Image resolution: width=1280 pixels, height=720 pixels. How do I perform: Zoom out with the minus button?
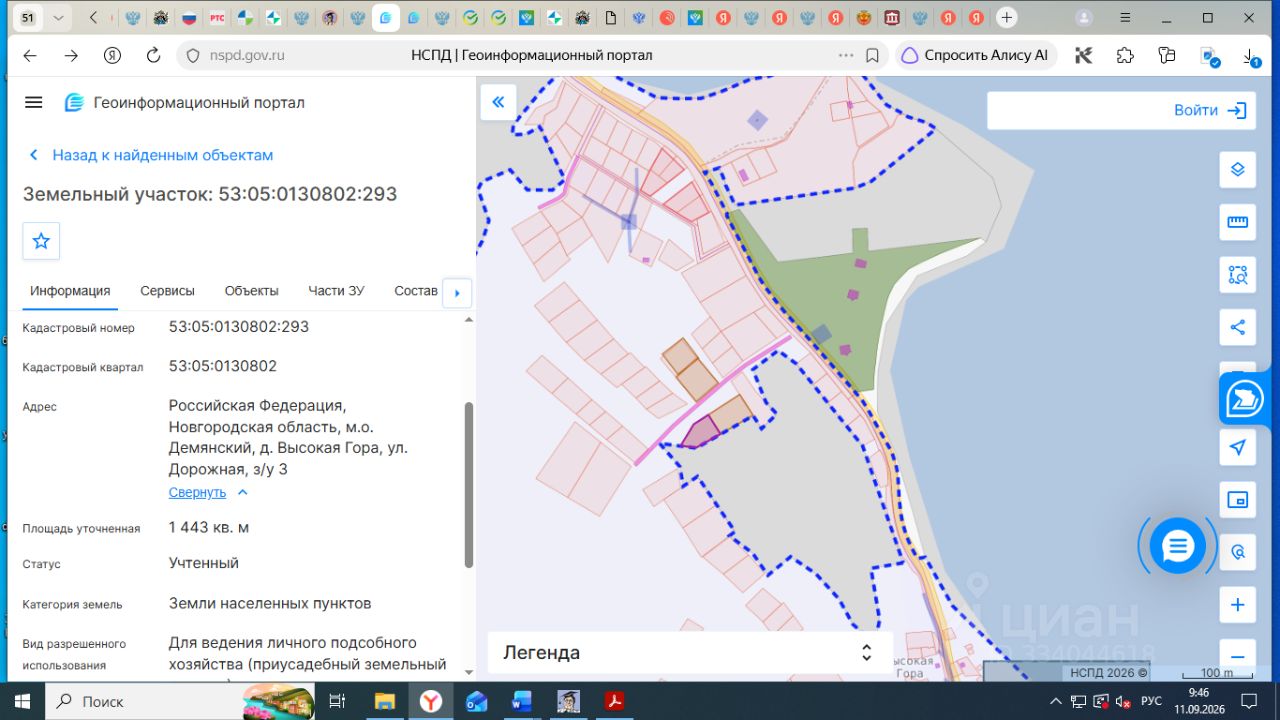click(1237, 656)
